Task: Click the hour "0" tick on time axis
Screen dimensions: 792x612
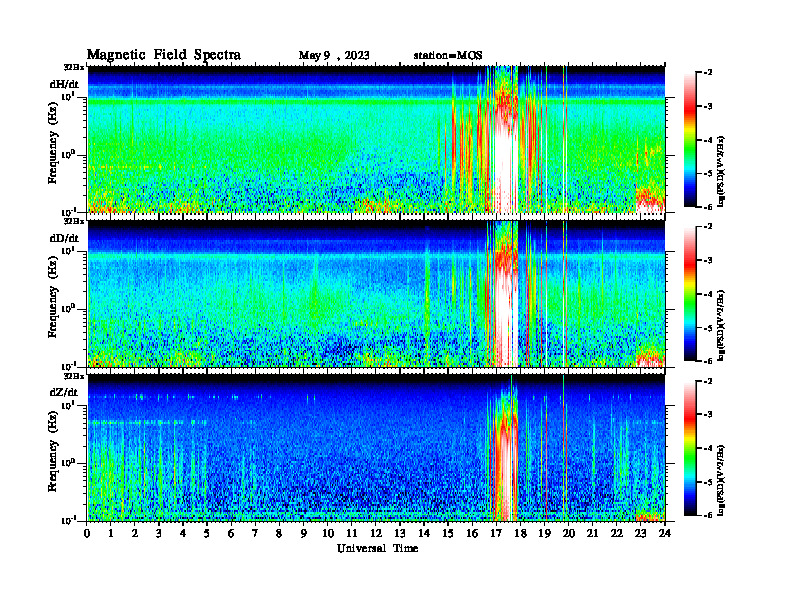Action: click(x=87, y=534)
